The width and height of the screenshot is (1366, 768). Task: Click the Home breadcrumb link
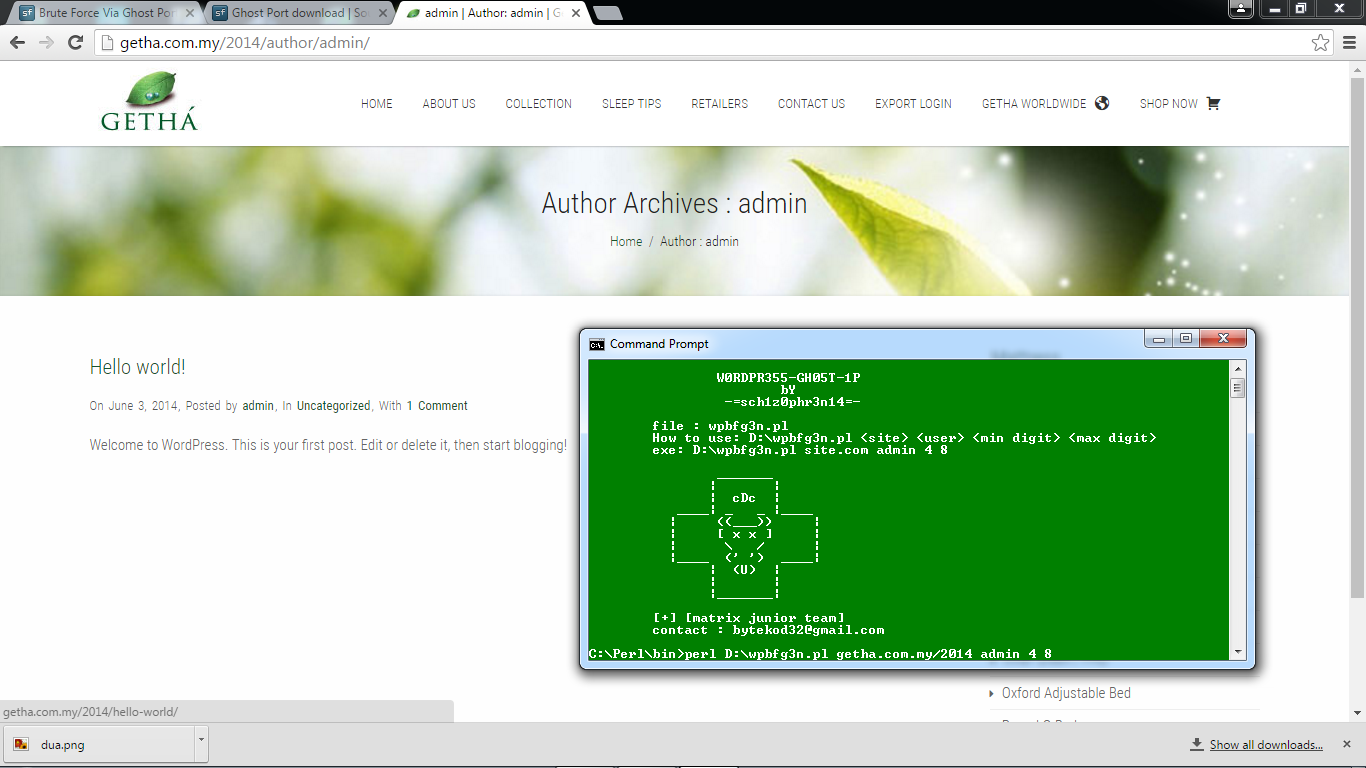pos(626,241)
